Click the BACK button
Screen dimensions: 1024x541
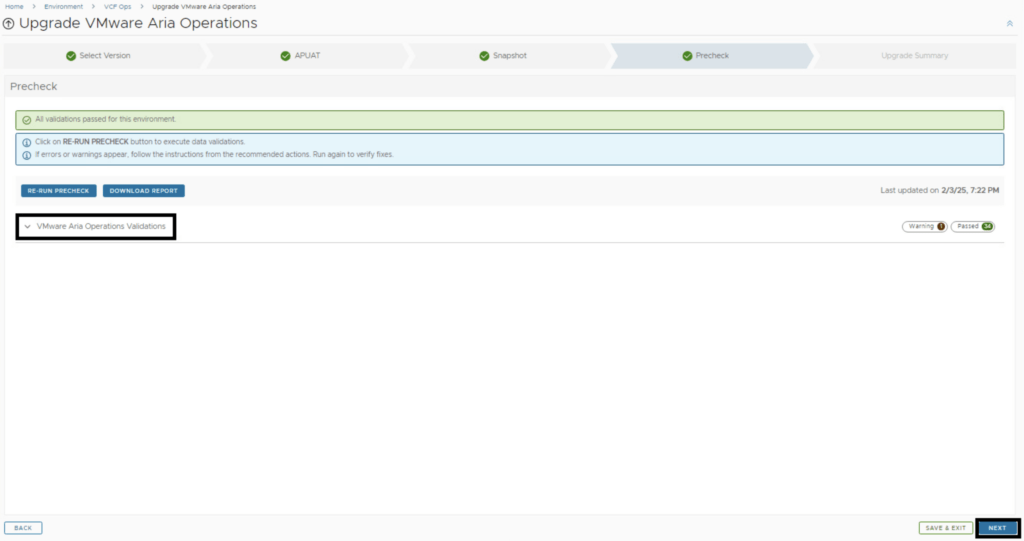23,528
